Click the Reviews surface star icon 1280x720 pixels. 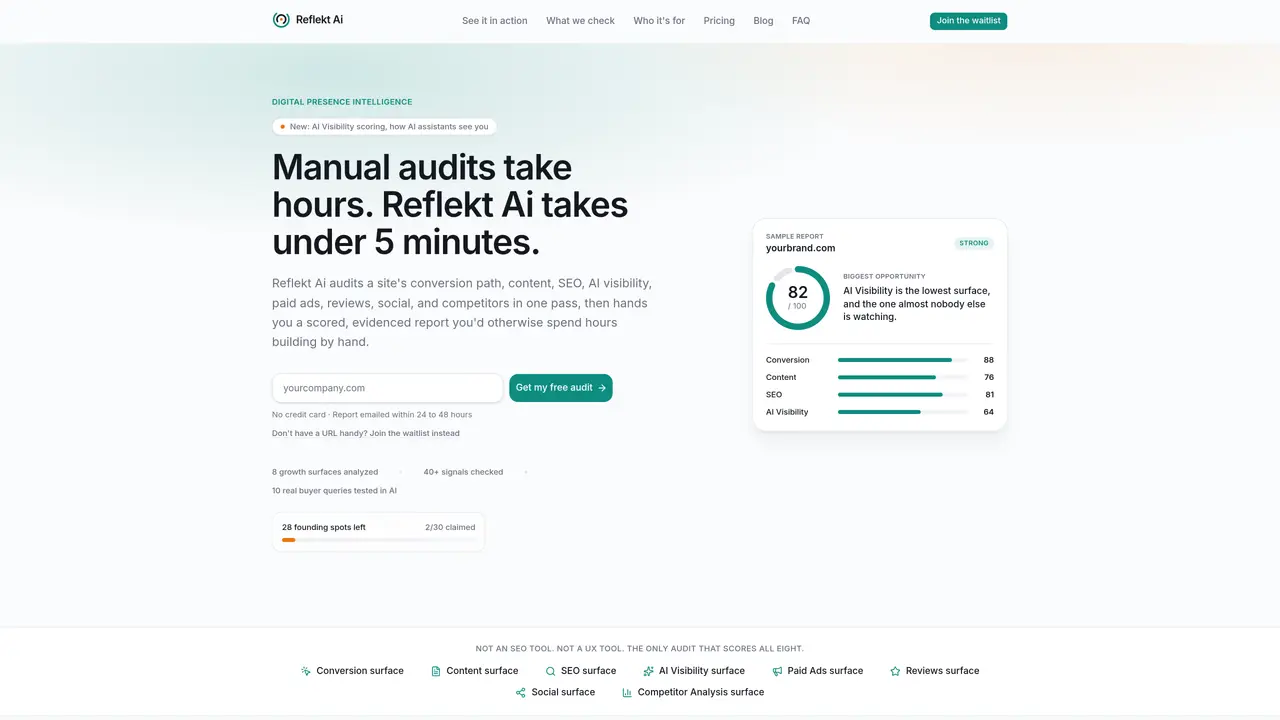895,671
